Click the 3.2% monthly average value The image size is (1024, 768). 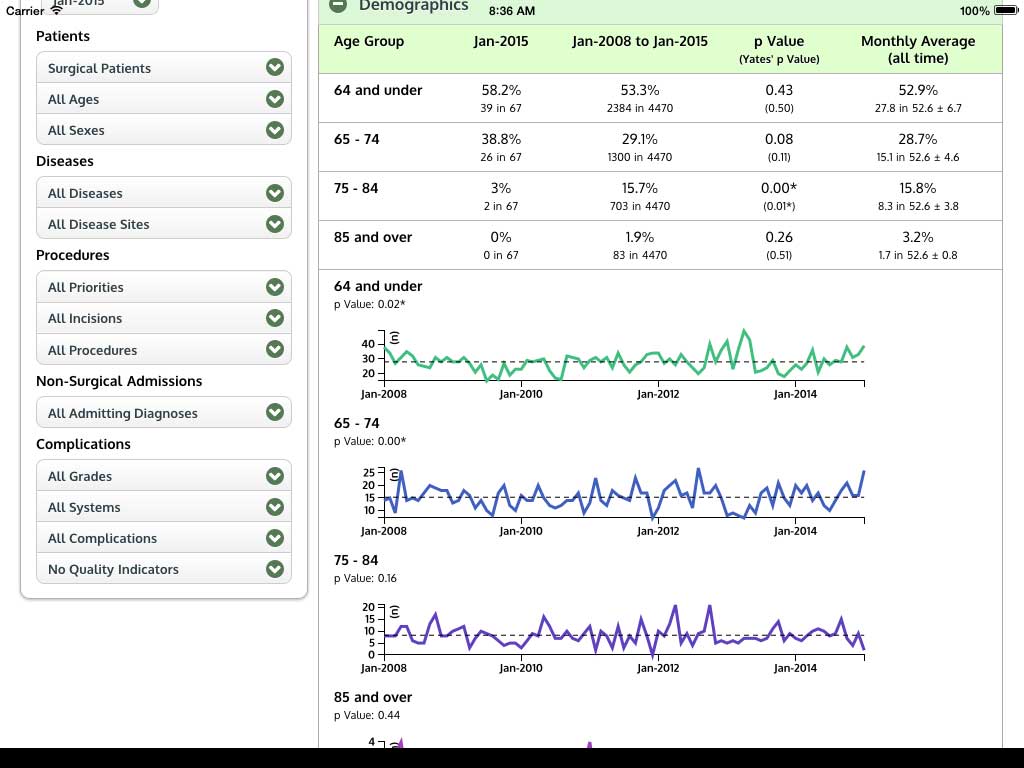(918, 237)
